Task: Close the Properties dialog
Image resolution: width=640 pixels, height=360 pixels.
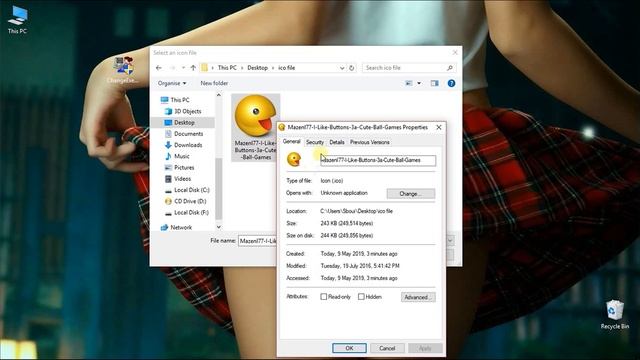Action: [x=439, y=127]
